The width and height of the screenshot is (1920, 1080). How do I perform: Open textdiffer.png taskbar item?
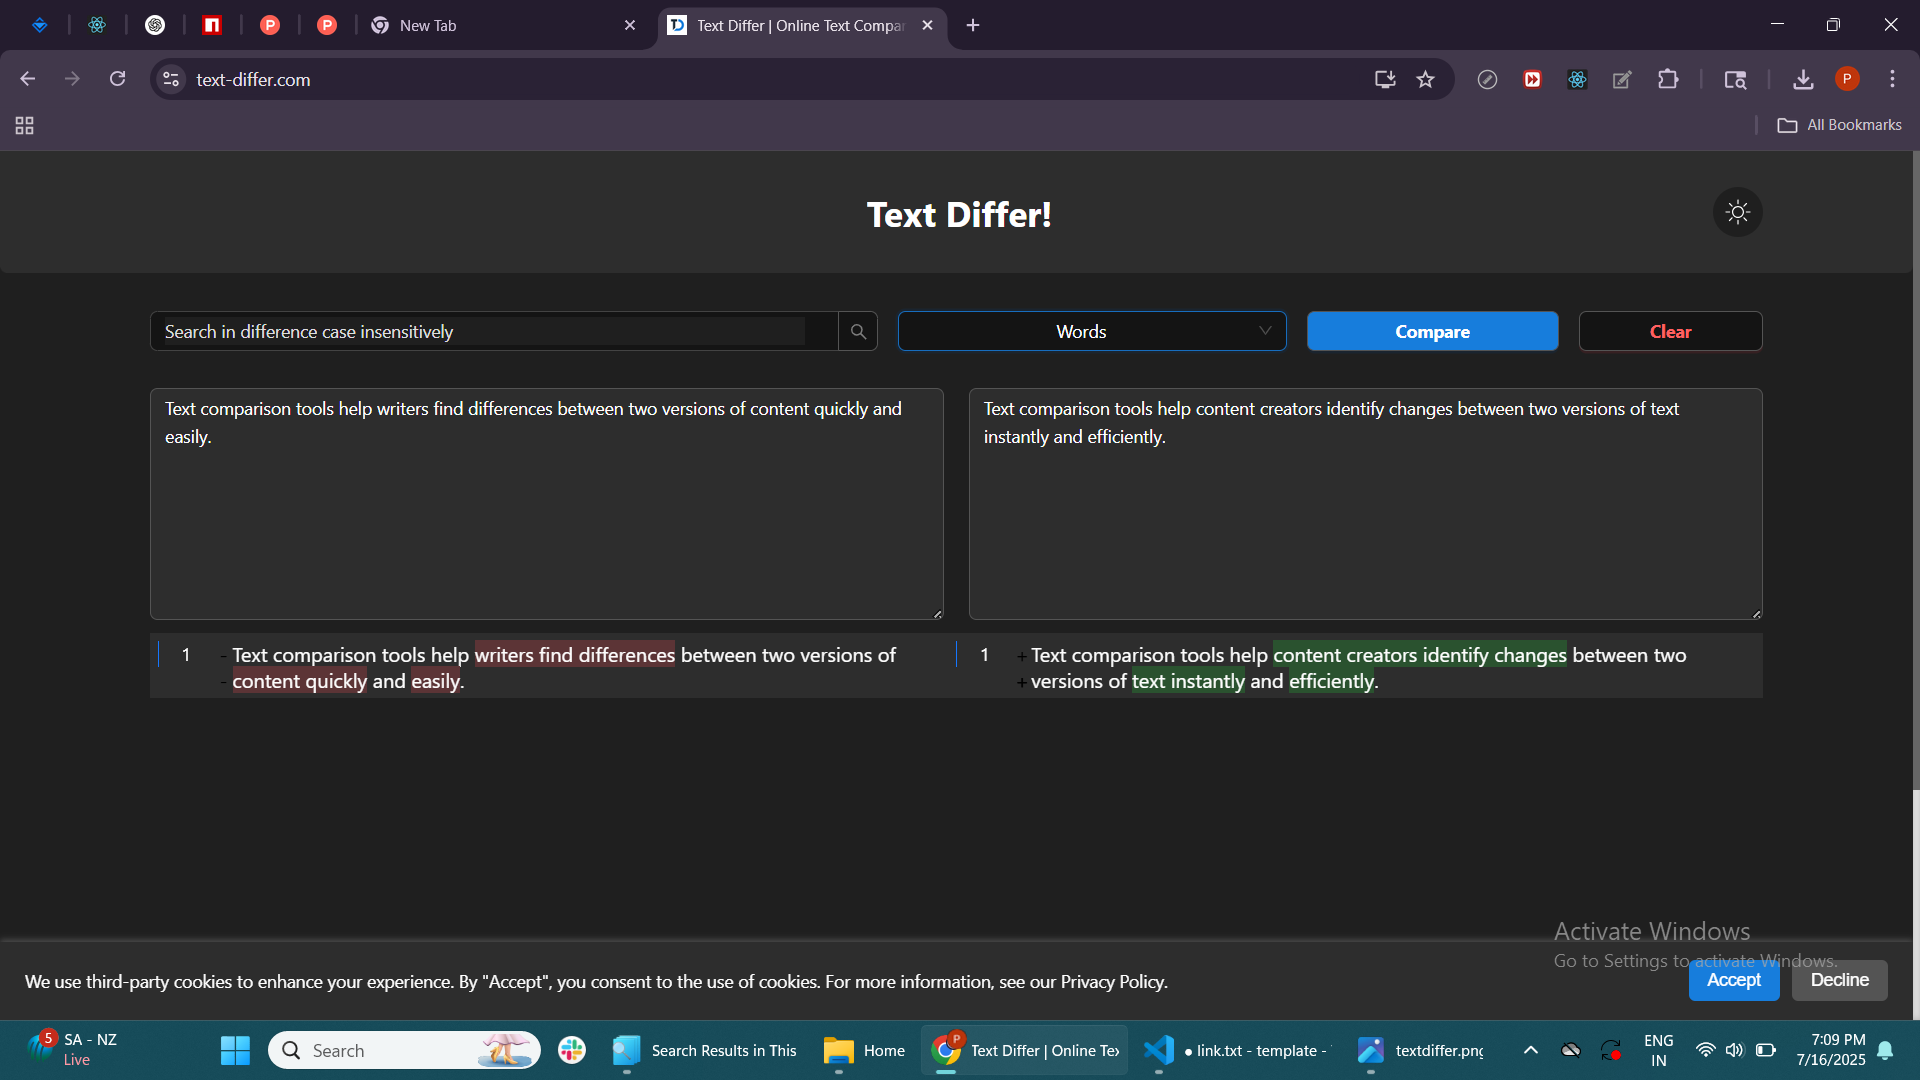click(1420, 1050)
